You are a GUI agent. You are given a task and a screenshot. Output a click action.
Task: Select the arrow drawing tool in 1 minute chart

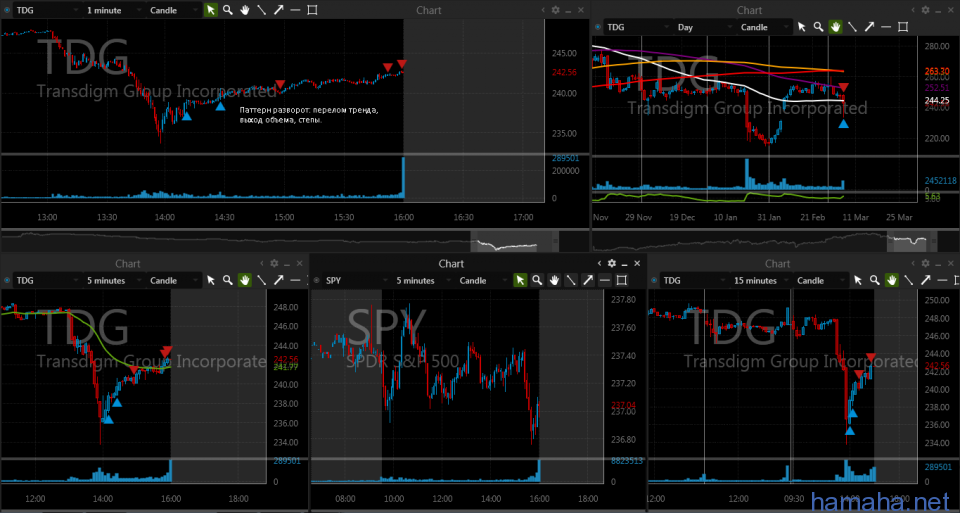click(279, 10)
